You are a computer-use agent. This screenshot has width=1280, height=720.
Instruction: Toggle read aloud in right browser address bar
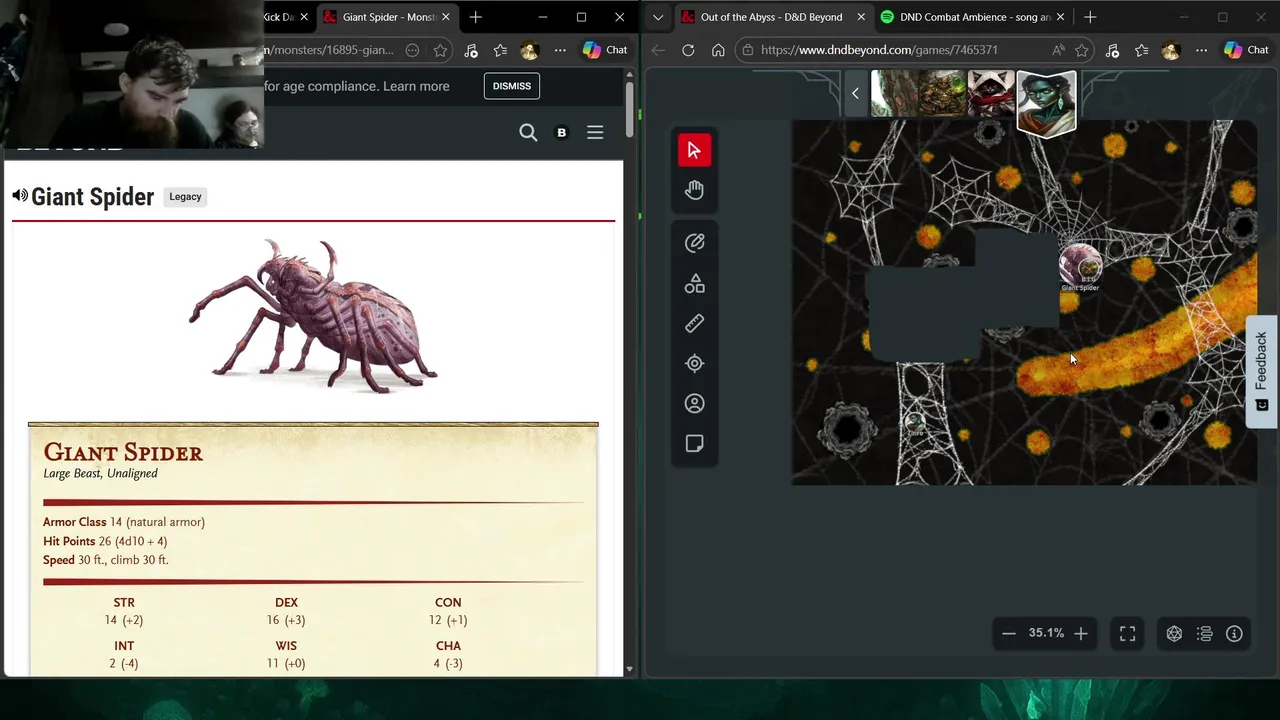pos(1058,50)
